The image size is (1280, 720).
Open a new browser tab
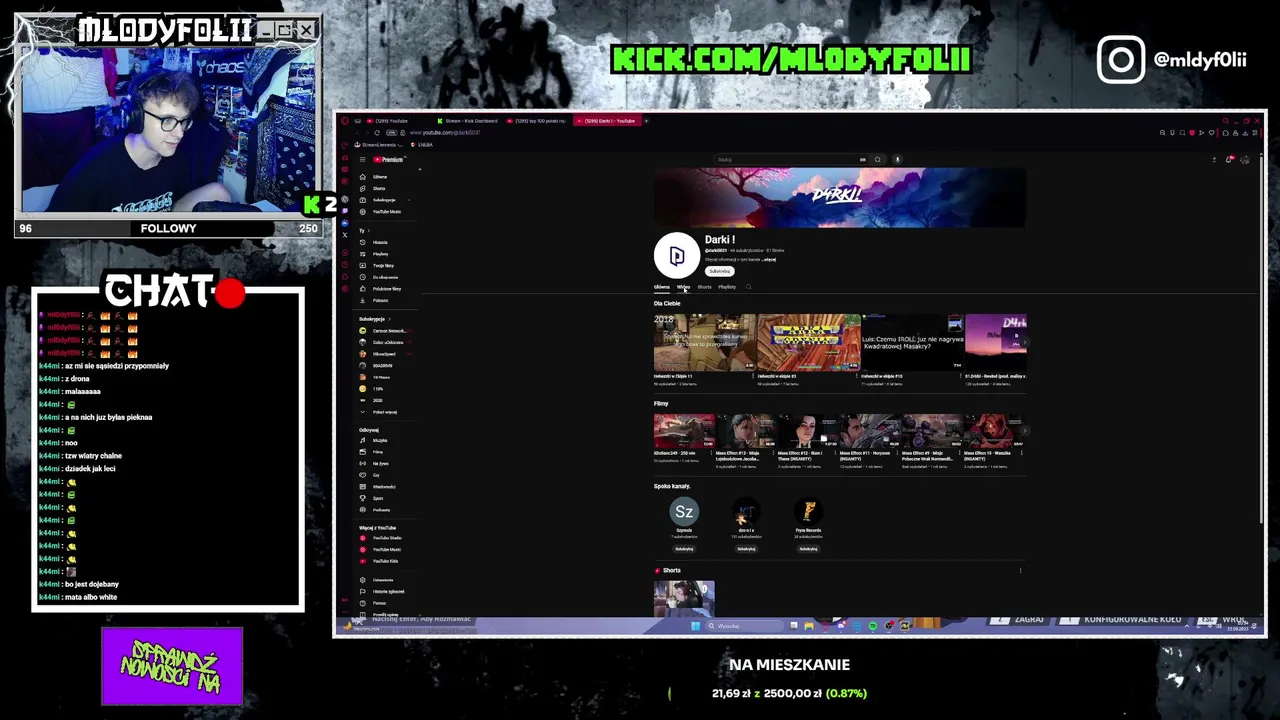point(646,121)
